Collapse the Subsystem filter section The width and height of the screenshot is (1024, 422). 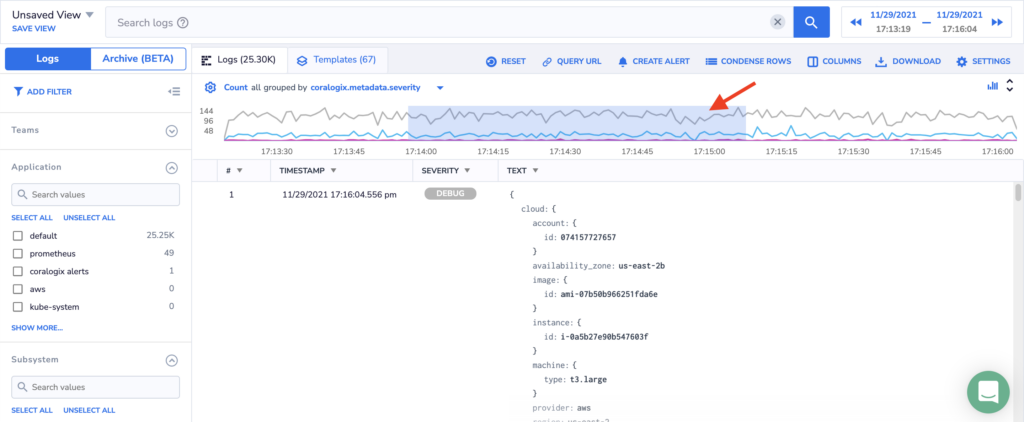pos(172,360)
